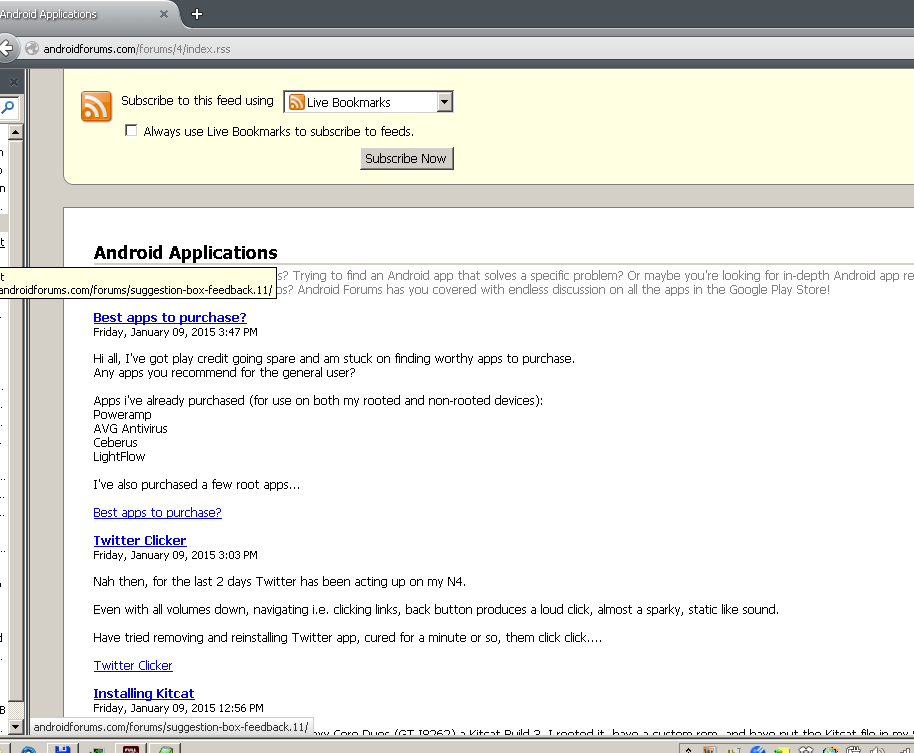Click the large orange RSS feed icon
The image size is (914, 753).
[97, 106]
